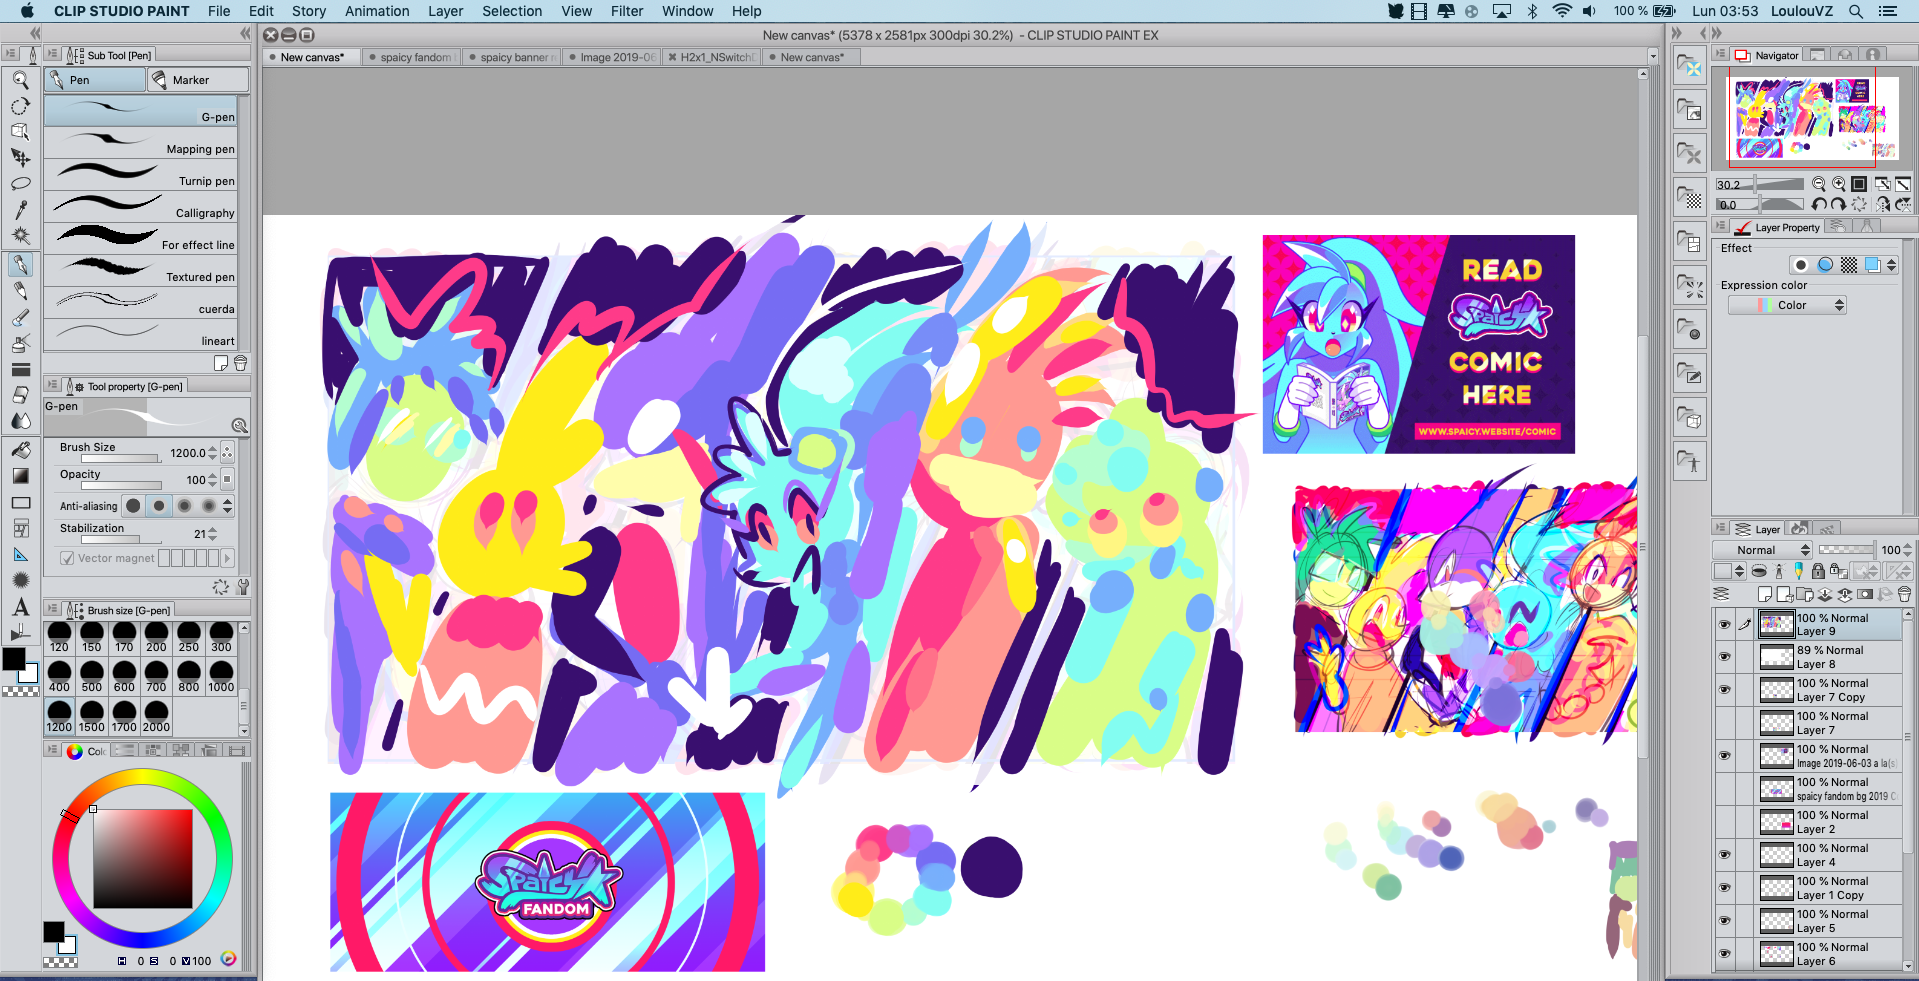Open the Expression color dropdown
This screenshot has height=981, width=1919.
point(1800,305)
